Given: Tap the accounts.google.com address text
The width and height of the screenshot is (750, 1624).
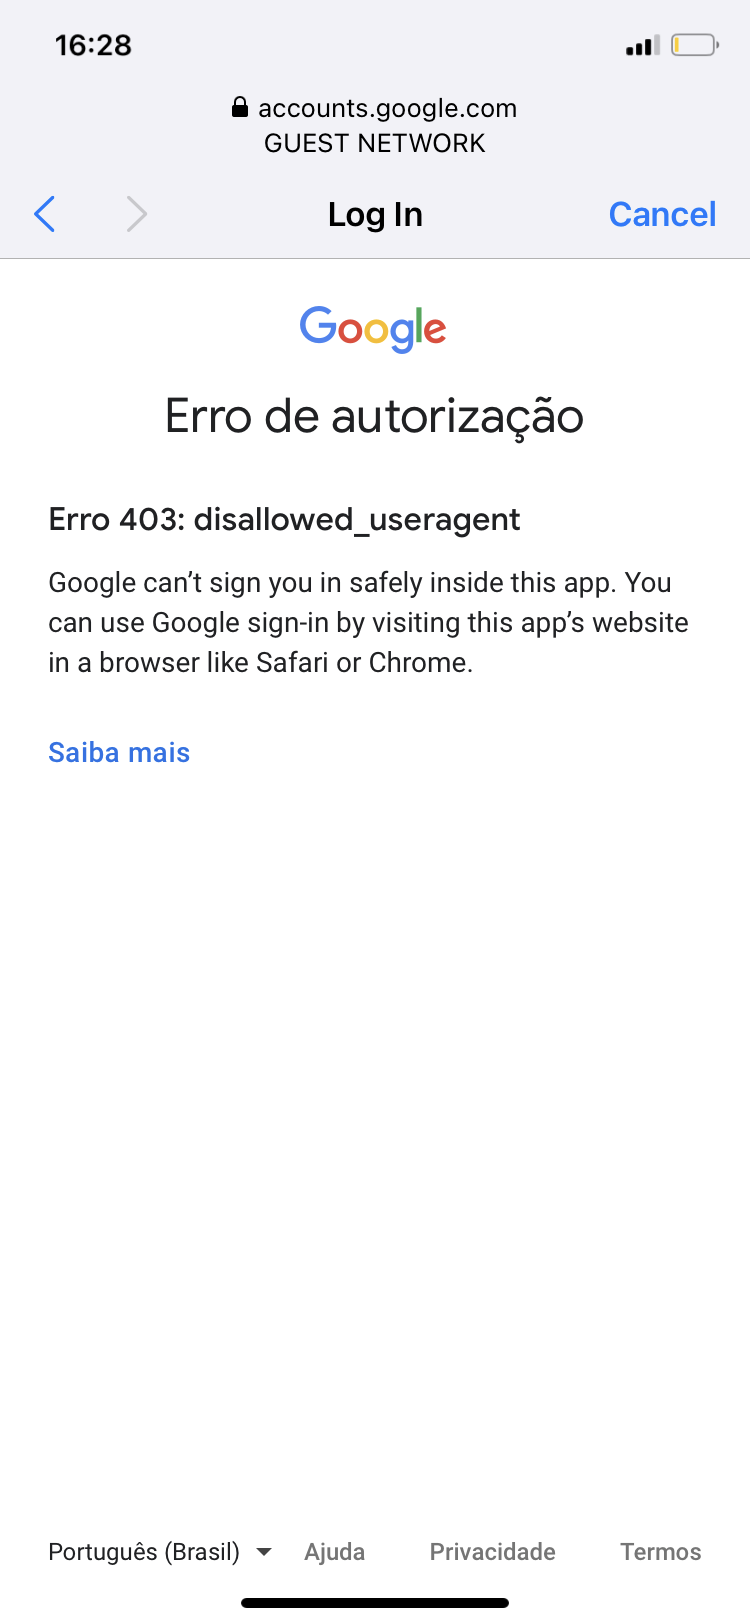Looking at the screenshot, I should click(387, 108).
